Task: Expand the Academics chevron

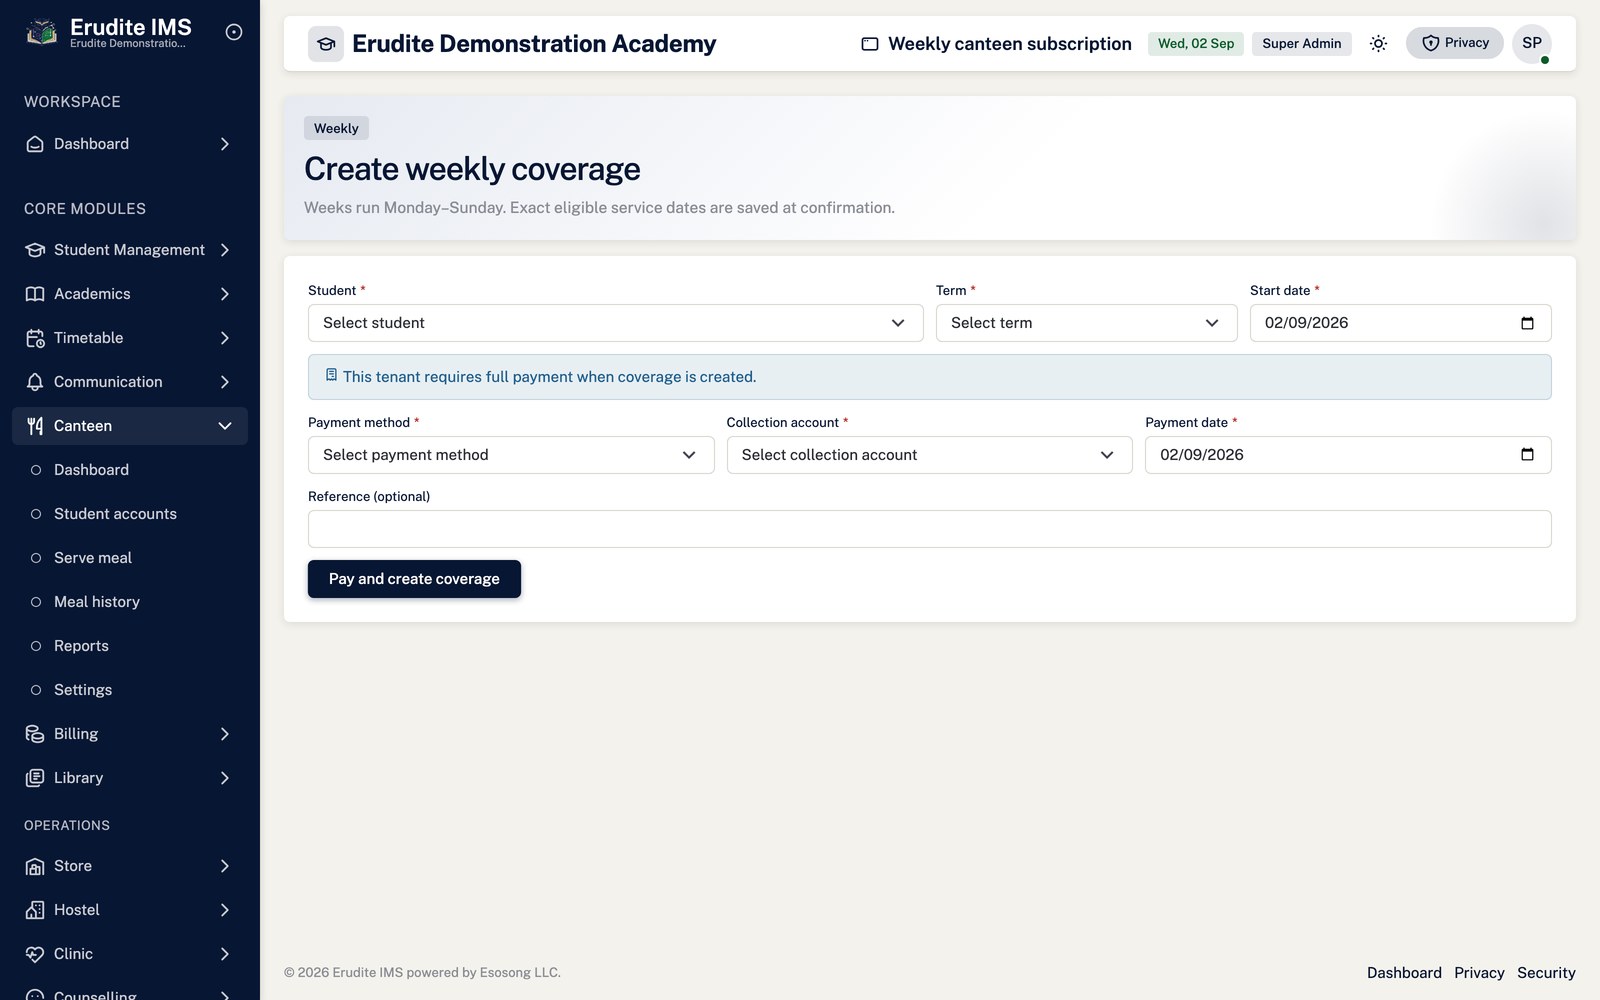Action: coord(225,294)
